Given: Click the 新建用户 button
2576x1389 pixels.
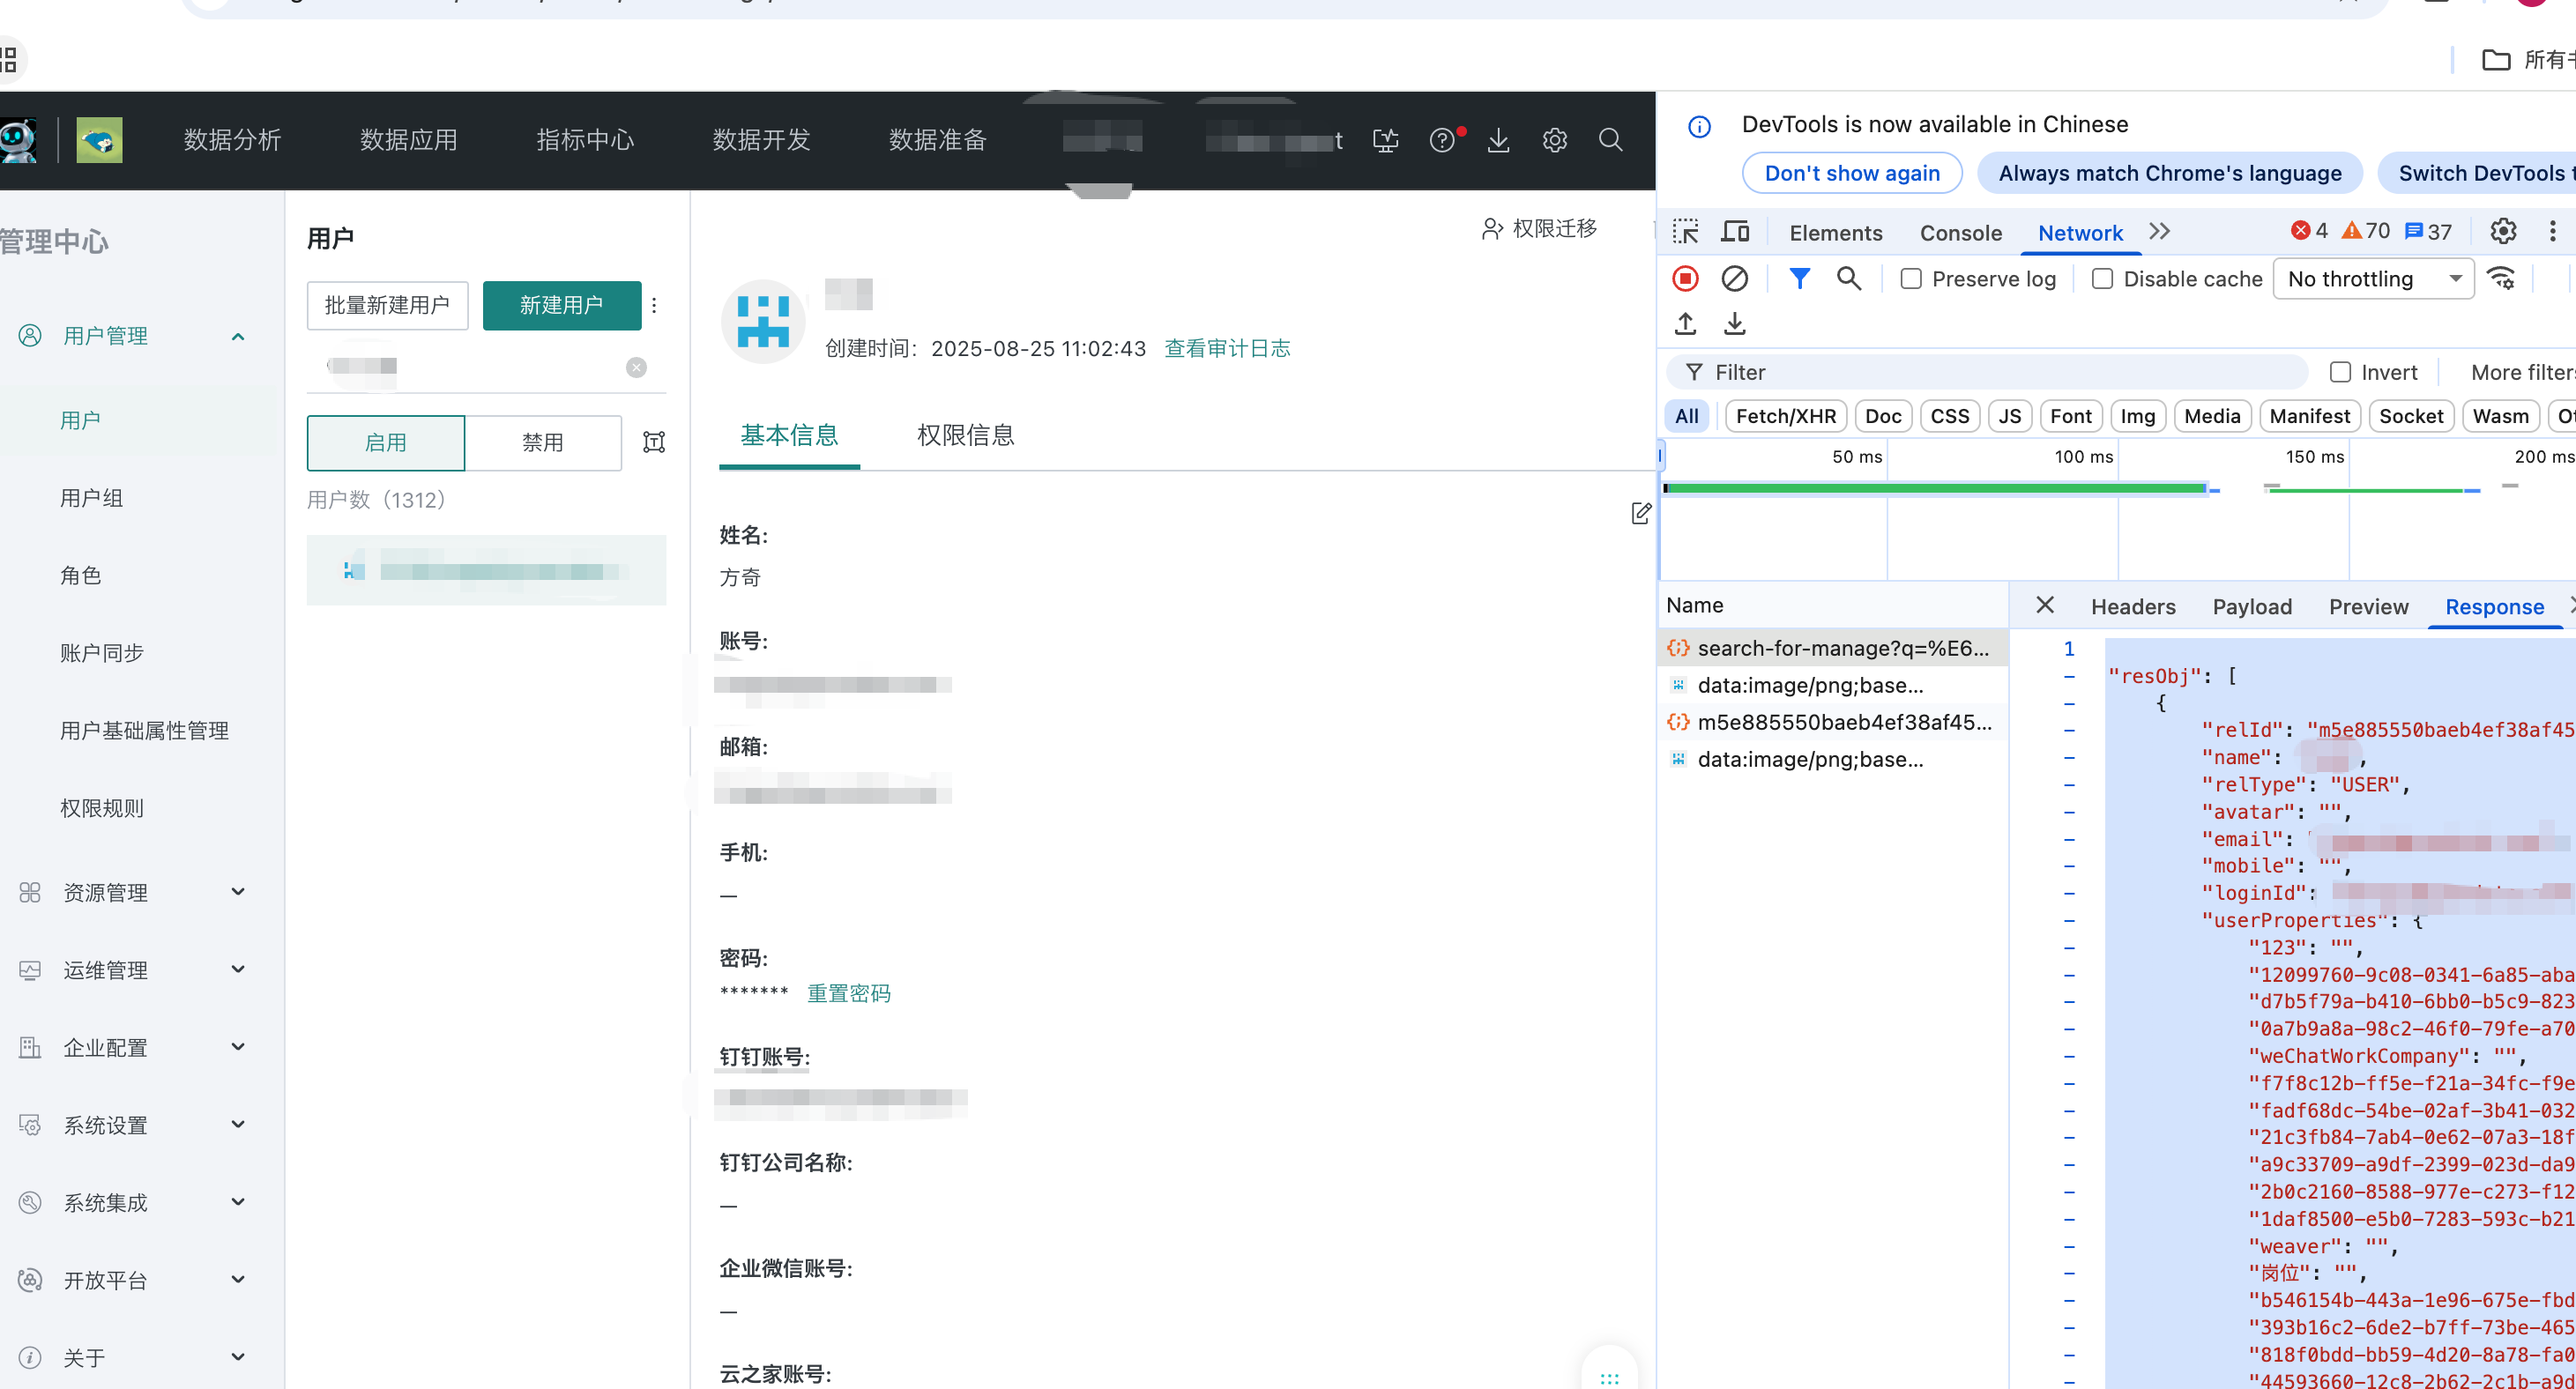Looking at the screenshot, I should coord(561,305).
